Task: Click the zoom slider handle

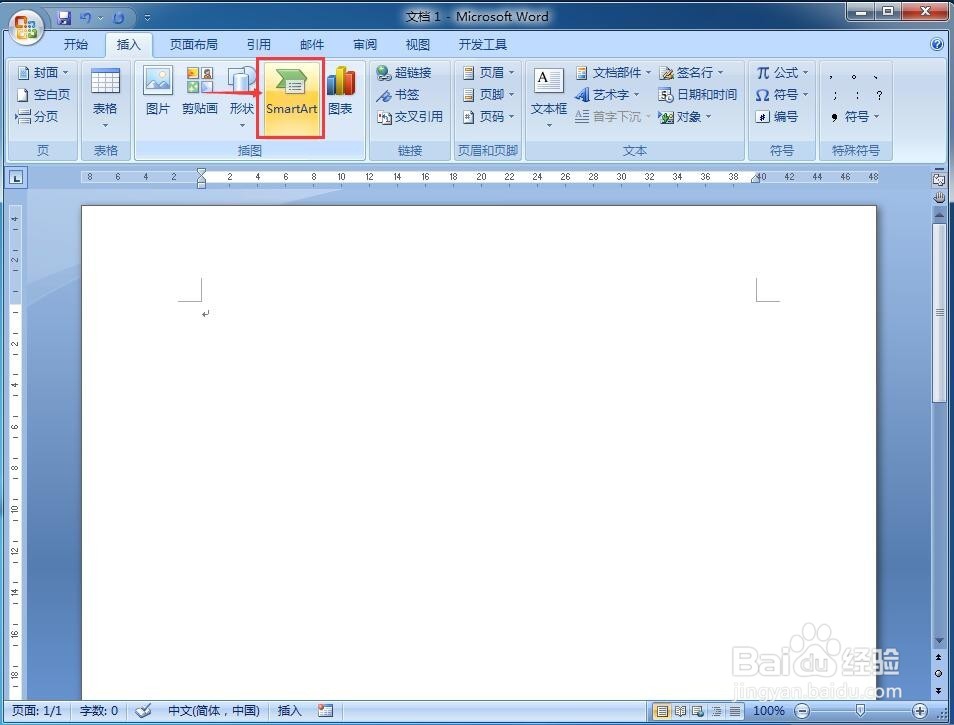Action: [x=860, y=710]
